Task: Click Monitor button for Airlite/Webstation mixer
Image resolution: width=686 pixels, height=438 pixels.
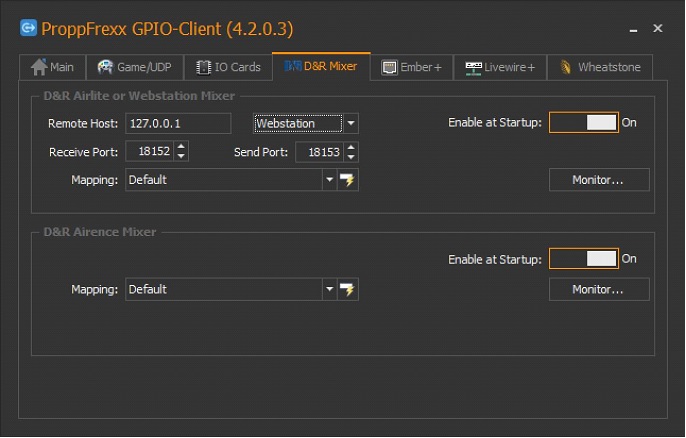Action: click(598, 180)
